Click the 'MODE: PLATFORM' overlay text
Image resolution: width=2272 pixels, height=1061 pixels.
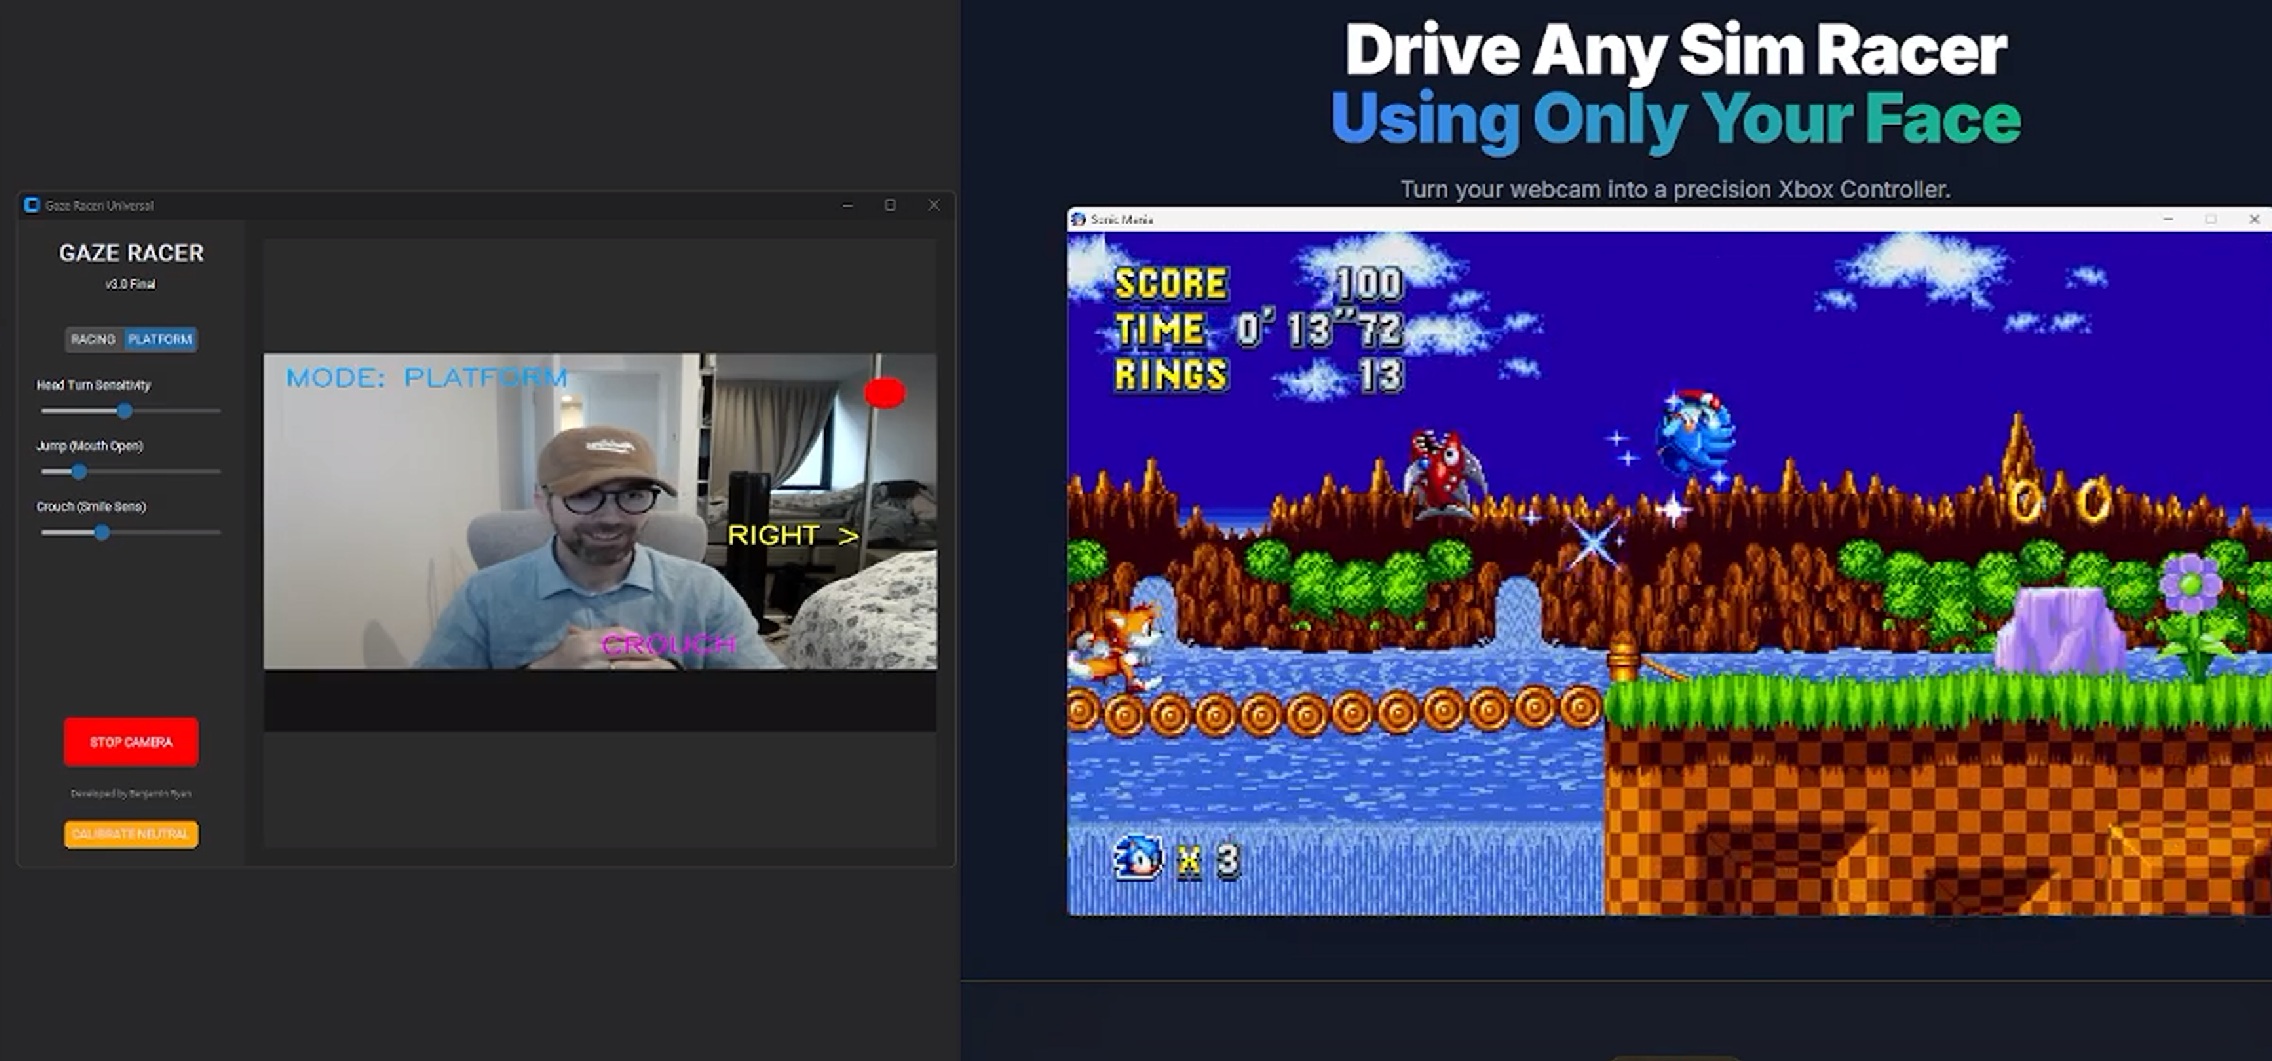pos(427,378)
